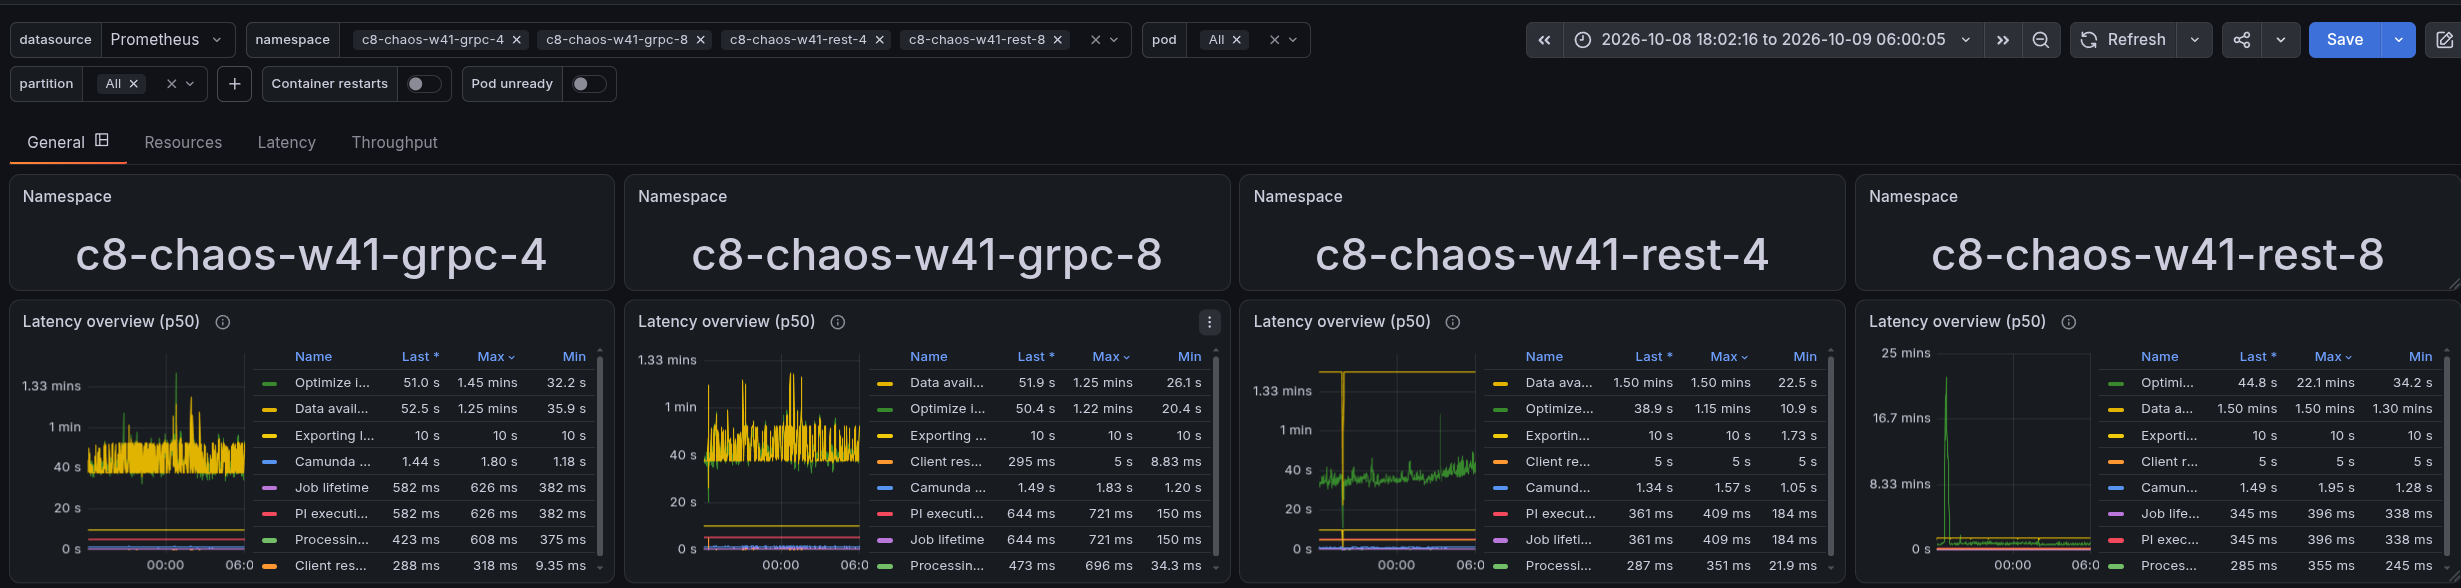Shift the time range backwards
The width and height of the screenshot is (2461, 588).
coord(1545,40)
